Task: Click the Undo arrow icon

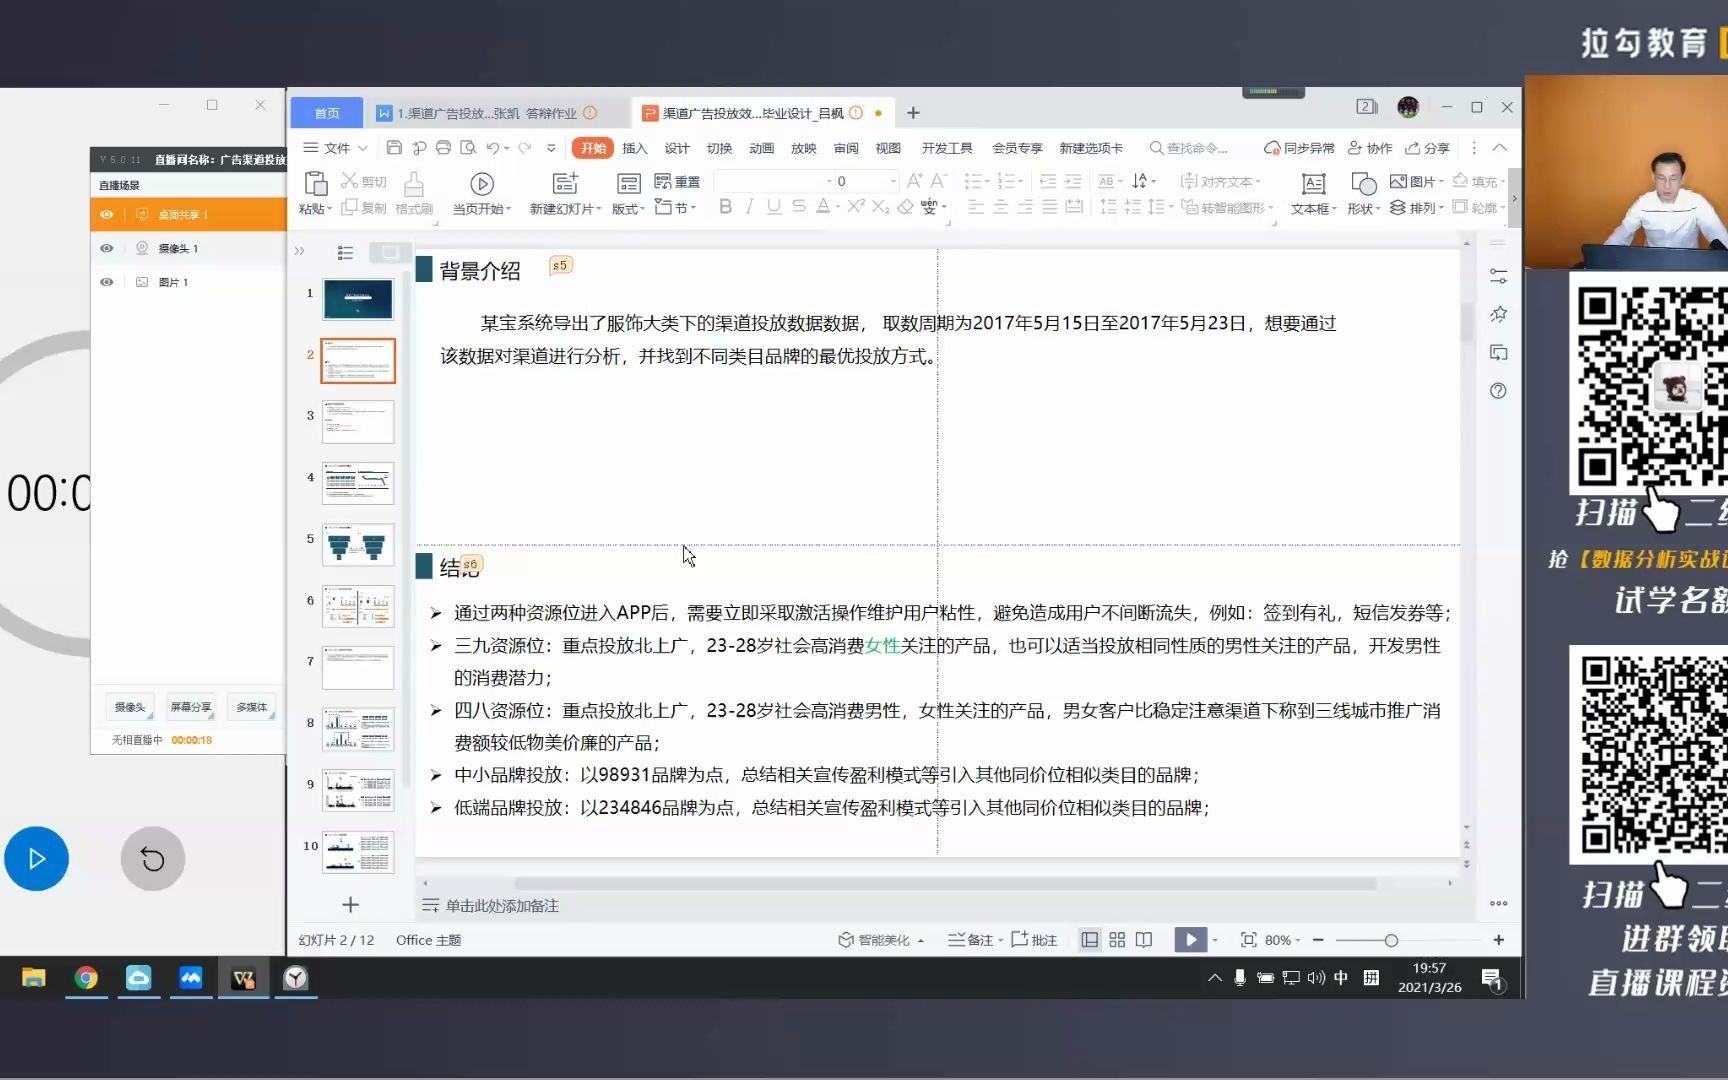Action: coord(492,148)
